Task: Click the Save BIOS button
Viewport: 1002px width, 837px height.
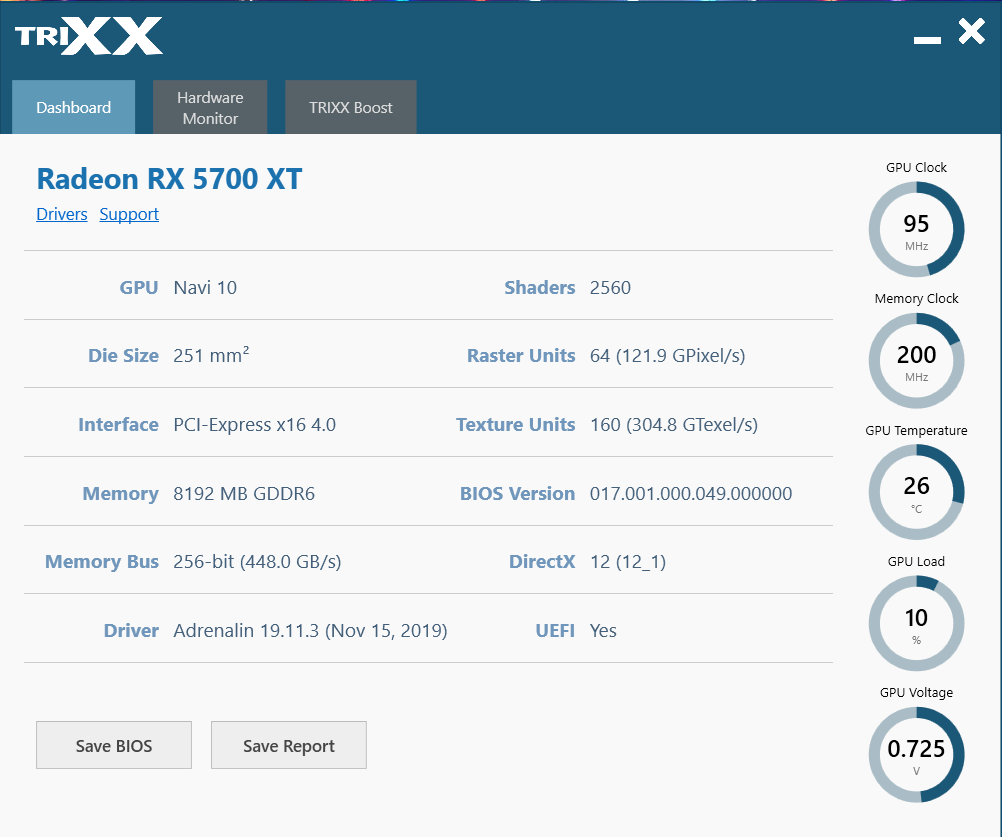Action: 114,745
